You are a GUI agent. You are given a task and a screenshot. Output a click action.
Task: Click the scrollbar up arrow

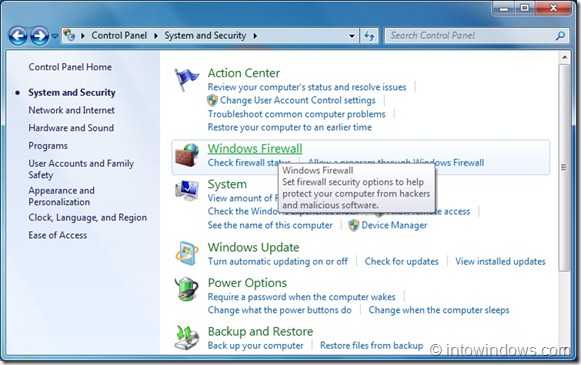(x=564, y=57)
